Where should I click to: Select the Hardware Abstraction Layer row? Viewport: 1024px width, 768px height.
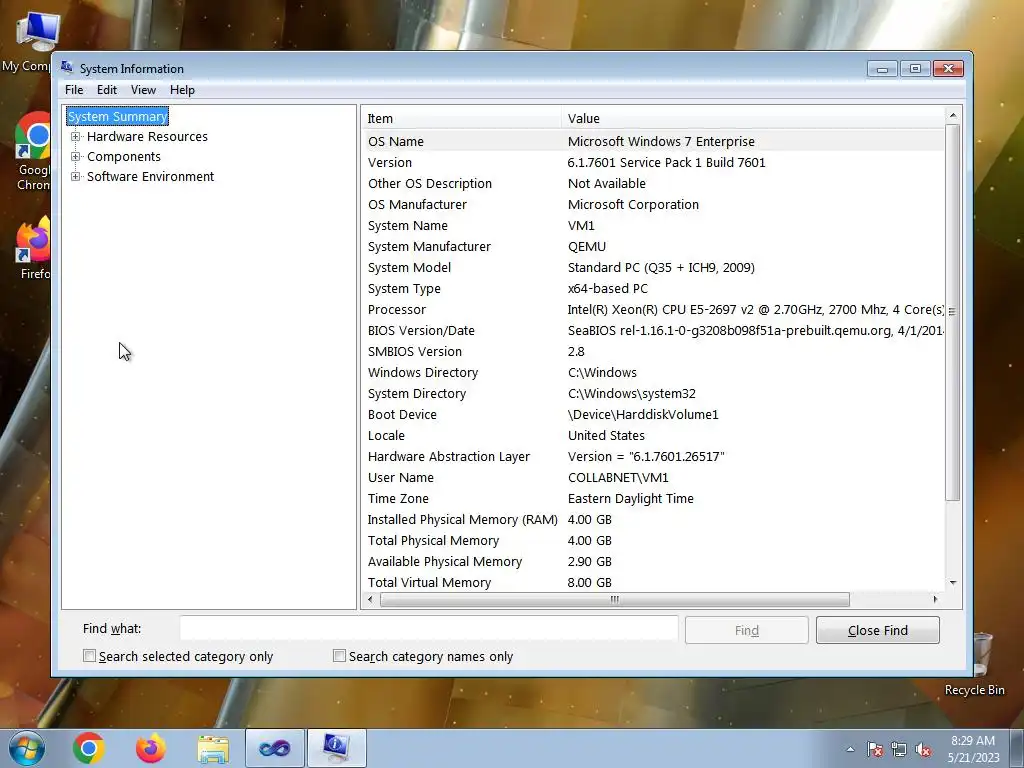click(x=653, y=456)
